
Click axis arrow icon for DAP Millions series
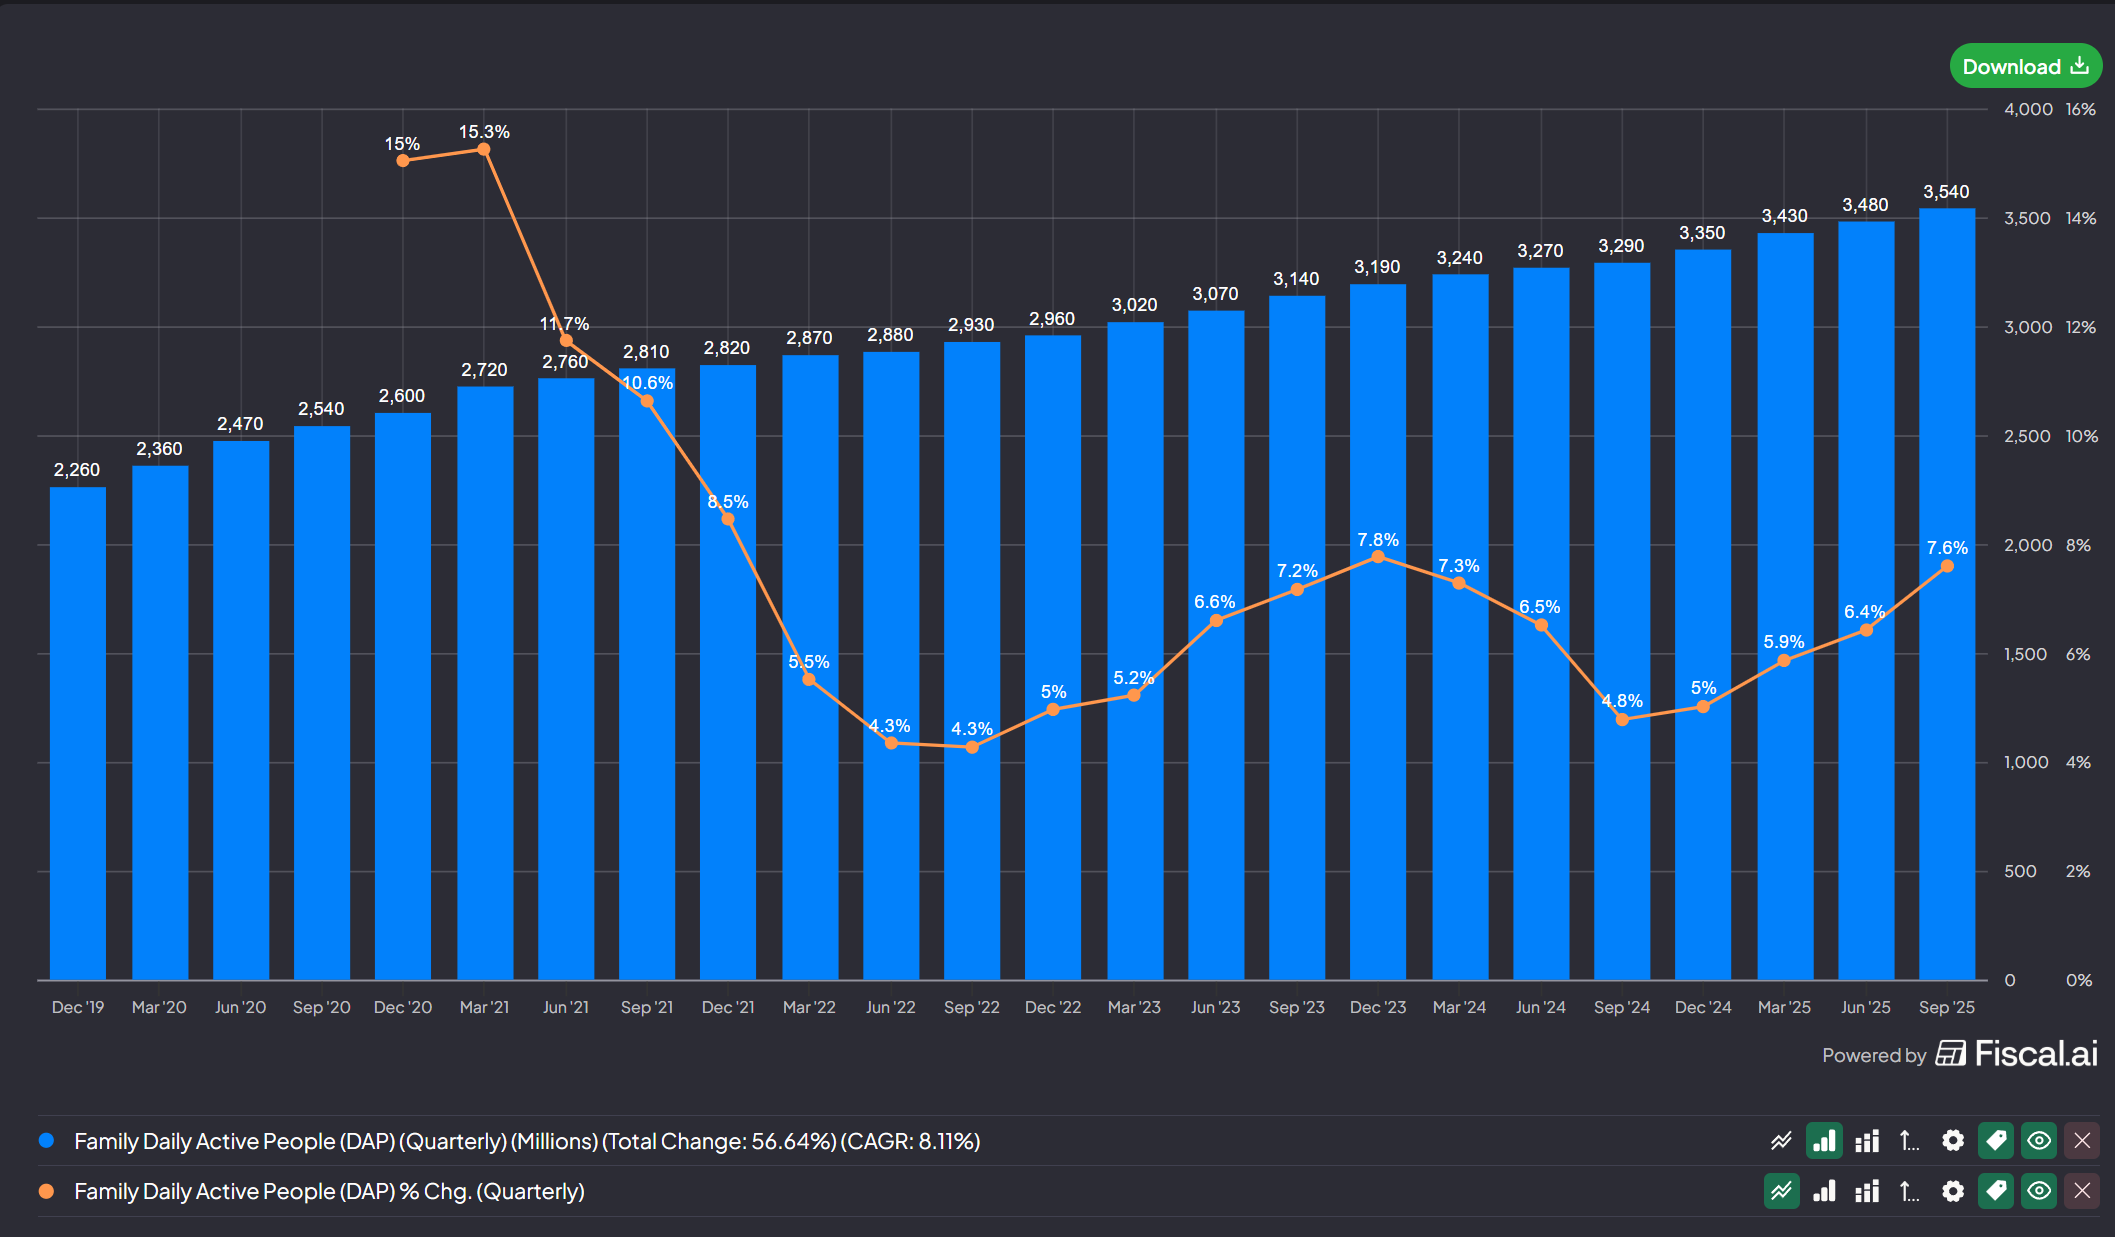(1909, 1141)
